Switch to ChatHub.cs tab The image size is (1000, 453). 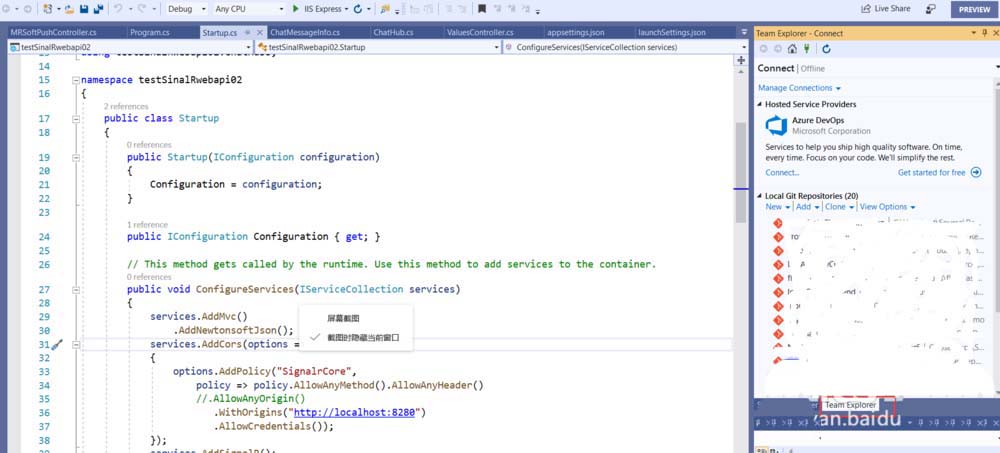pyautogui.click(x=393, y=33)
